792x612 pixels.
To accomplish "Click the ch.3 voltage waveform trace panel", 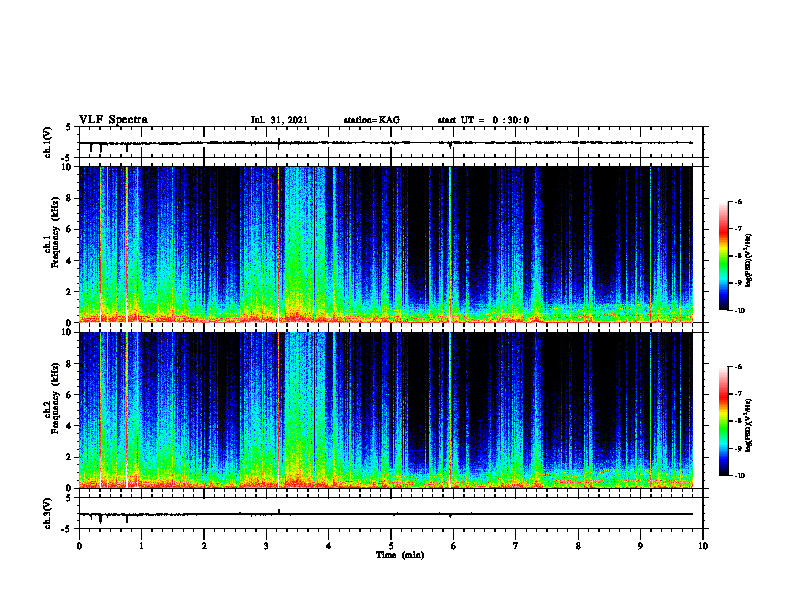I will pos(391,513).
